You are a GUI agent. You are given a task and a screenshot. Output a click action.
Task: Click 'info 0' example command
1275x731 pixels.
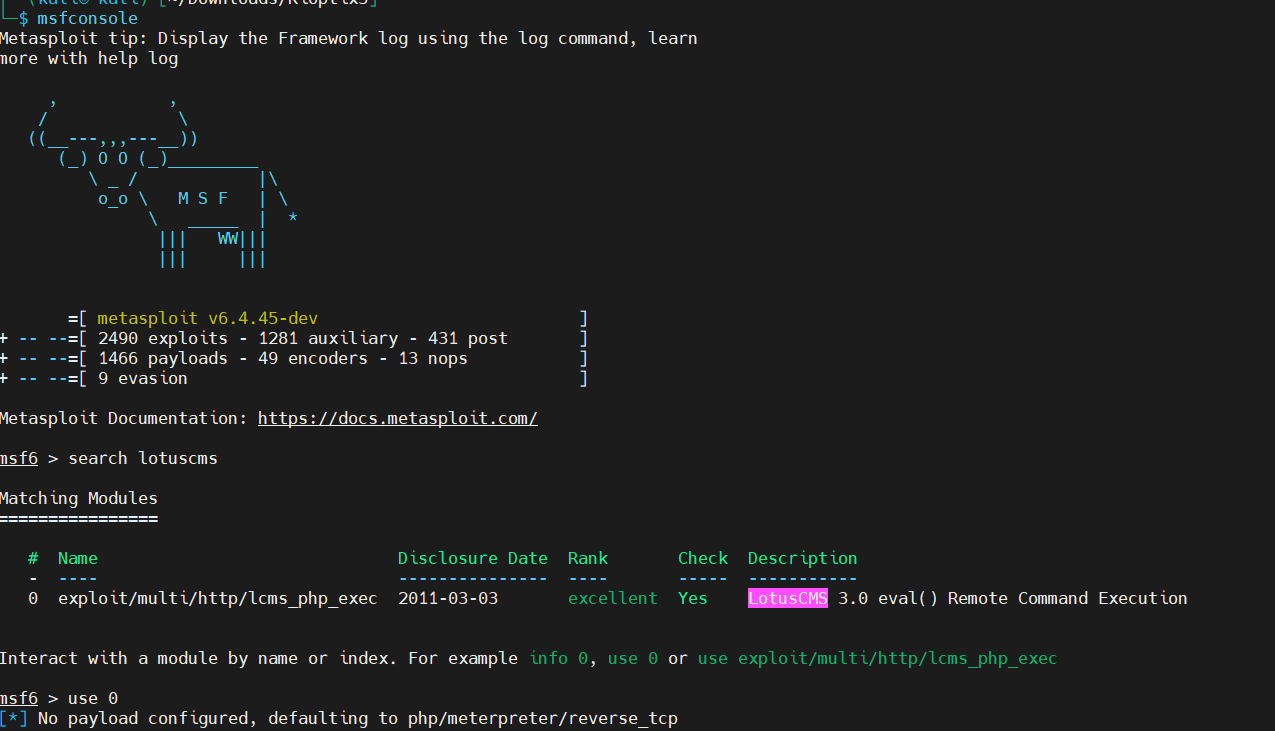point(558,658)
